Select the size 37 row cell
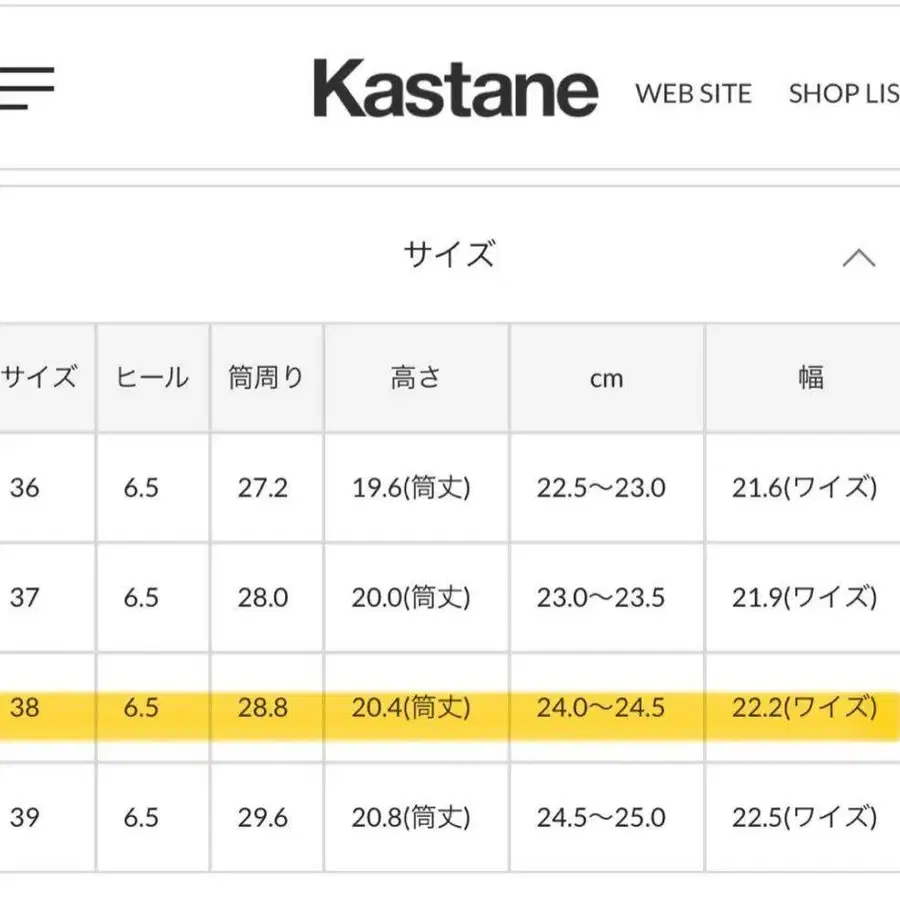This screenshot has width=900, height=900. tap(25, 598)
